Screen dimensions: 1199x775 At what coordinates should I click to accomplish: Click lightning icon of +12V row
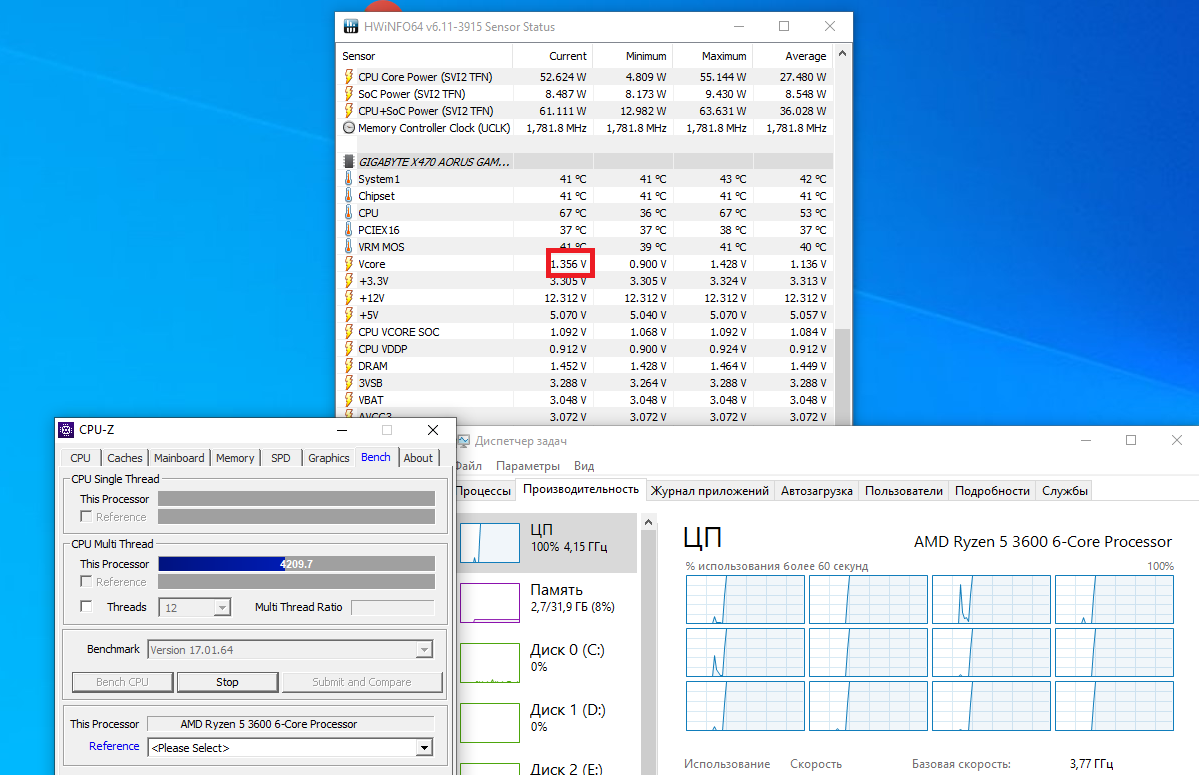pyautogui.click(x=349, y=297)
